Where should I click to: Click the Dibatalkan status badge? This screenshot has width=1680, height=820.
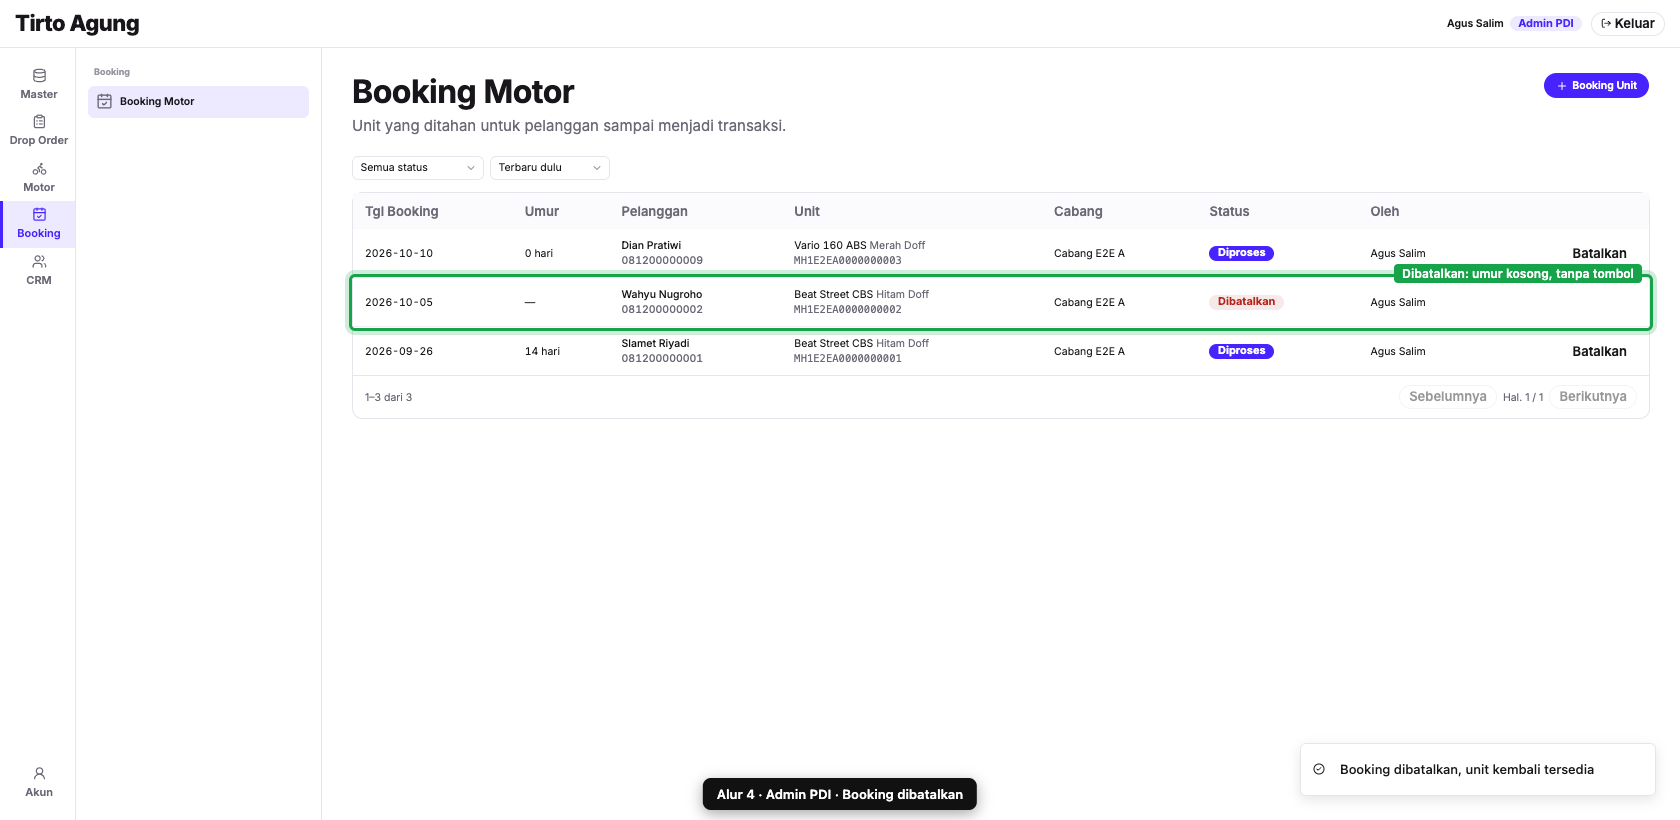pos(1246,302)
